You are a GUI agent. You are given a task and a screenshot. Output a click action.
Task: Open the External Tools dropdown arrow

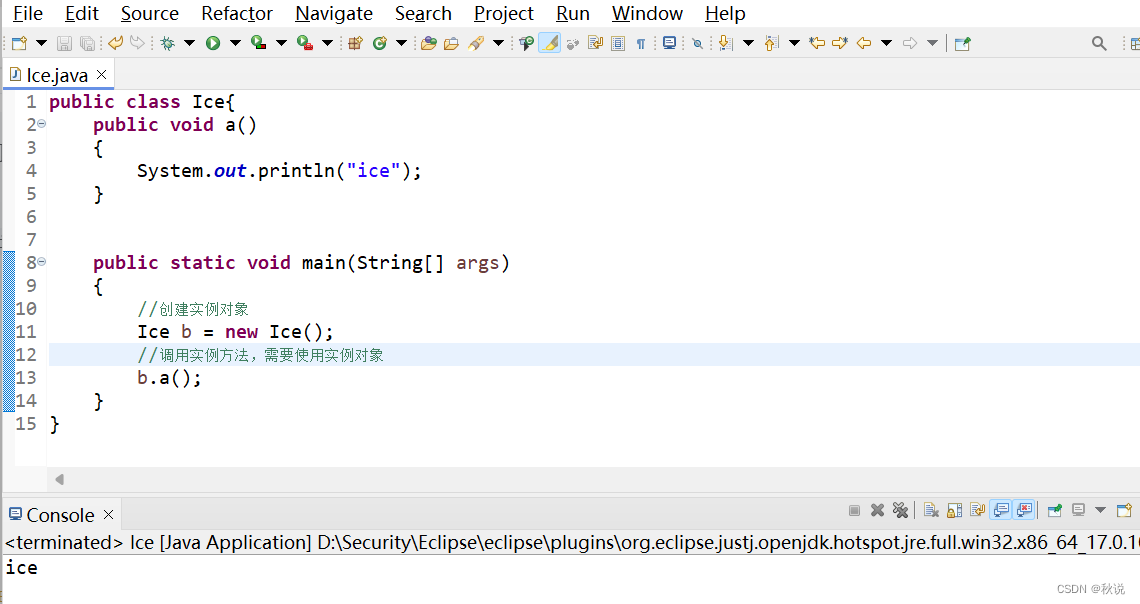coord(328,44)
